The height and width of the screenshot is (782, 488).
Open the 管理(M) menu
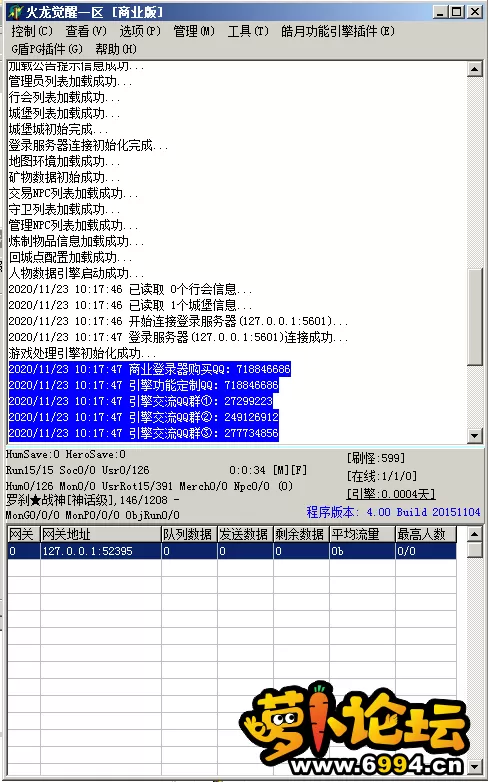pos(194,31)
